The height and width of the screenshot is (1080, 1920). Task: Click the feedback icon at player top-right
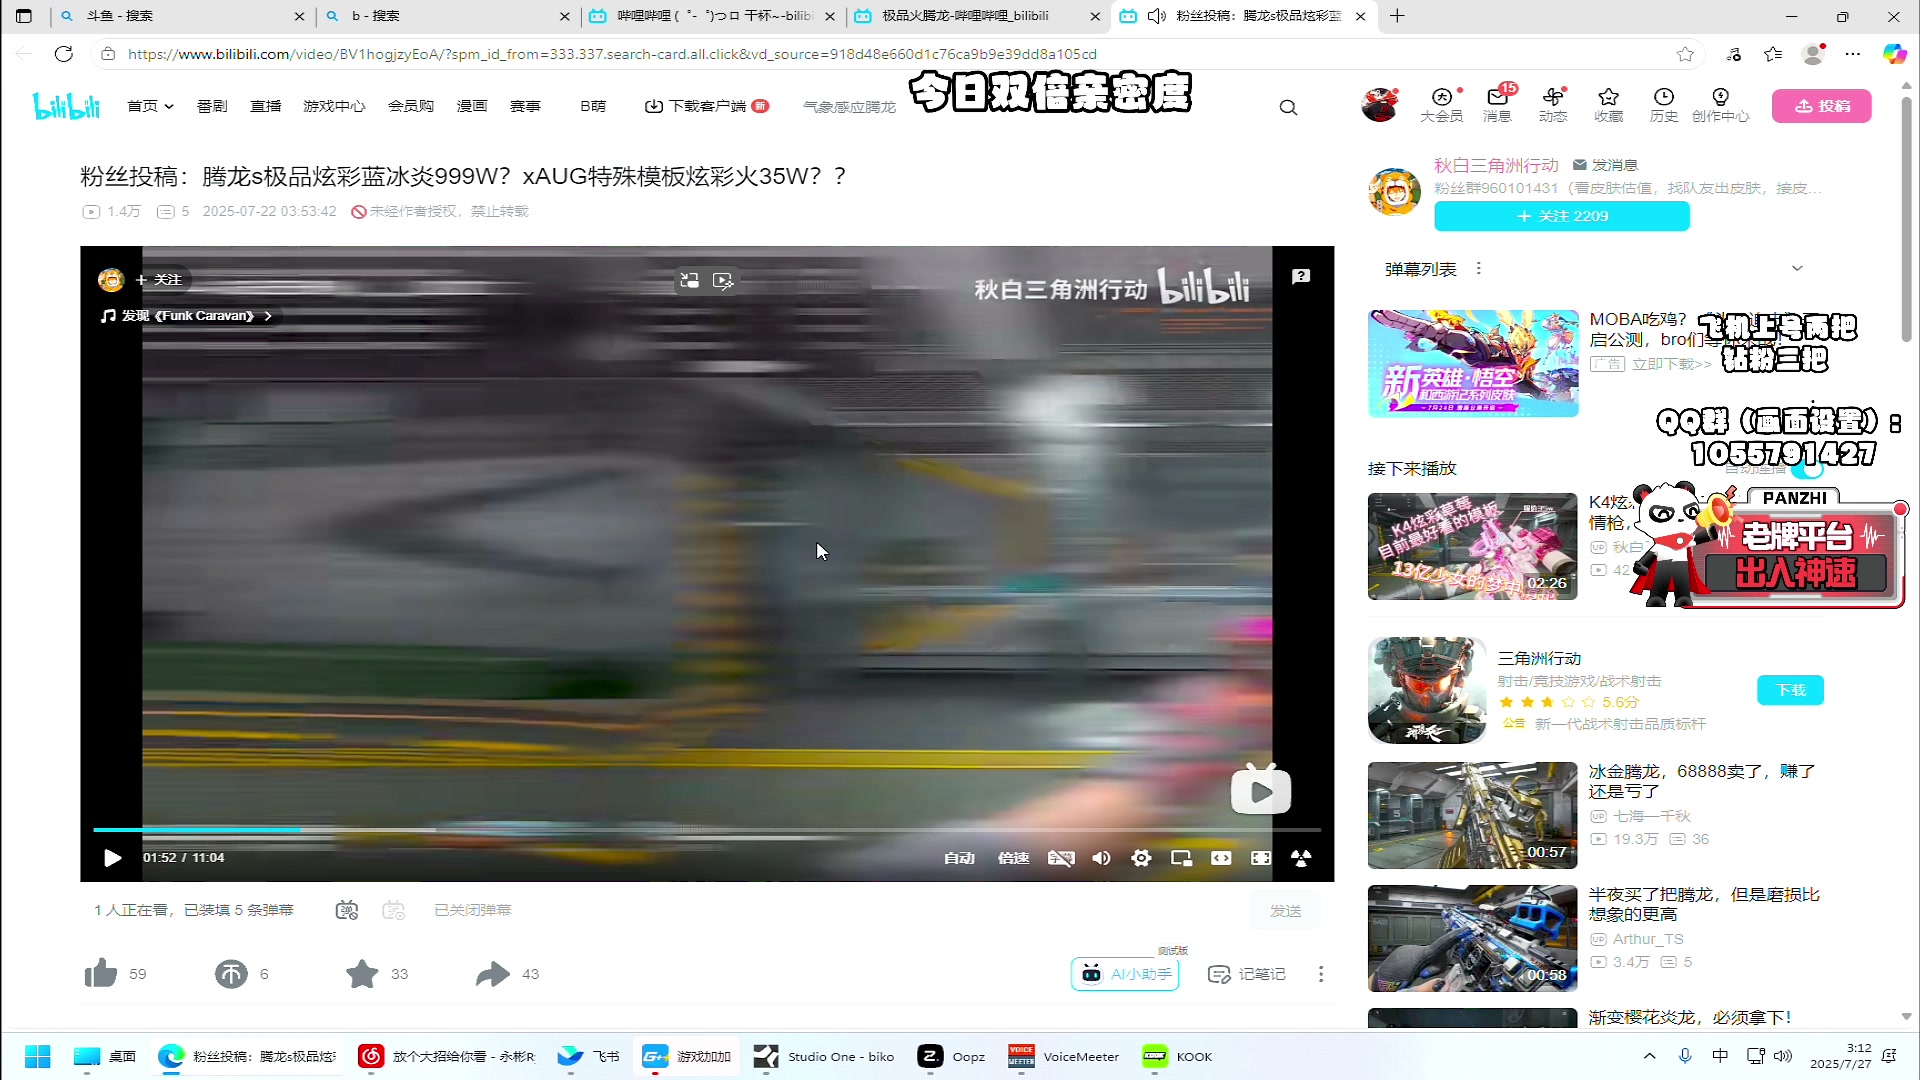pos(1301,276)
